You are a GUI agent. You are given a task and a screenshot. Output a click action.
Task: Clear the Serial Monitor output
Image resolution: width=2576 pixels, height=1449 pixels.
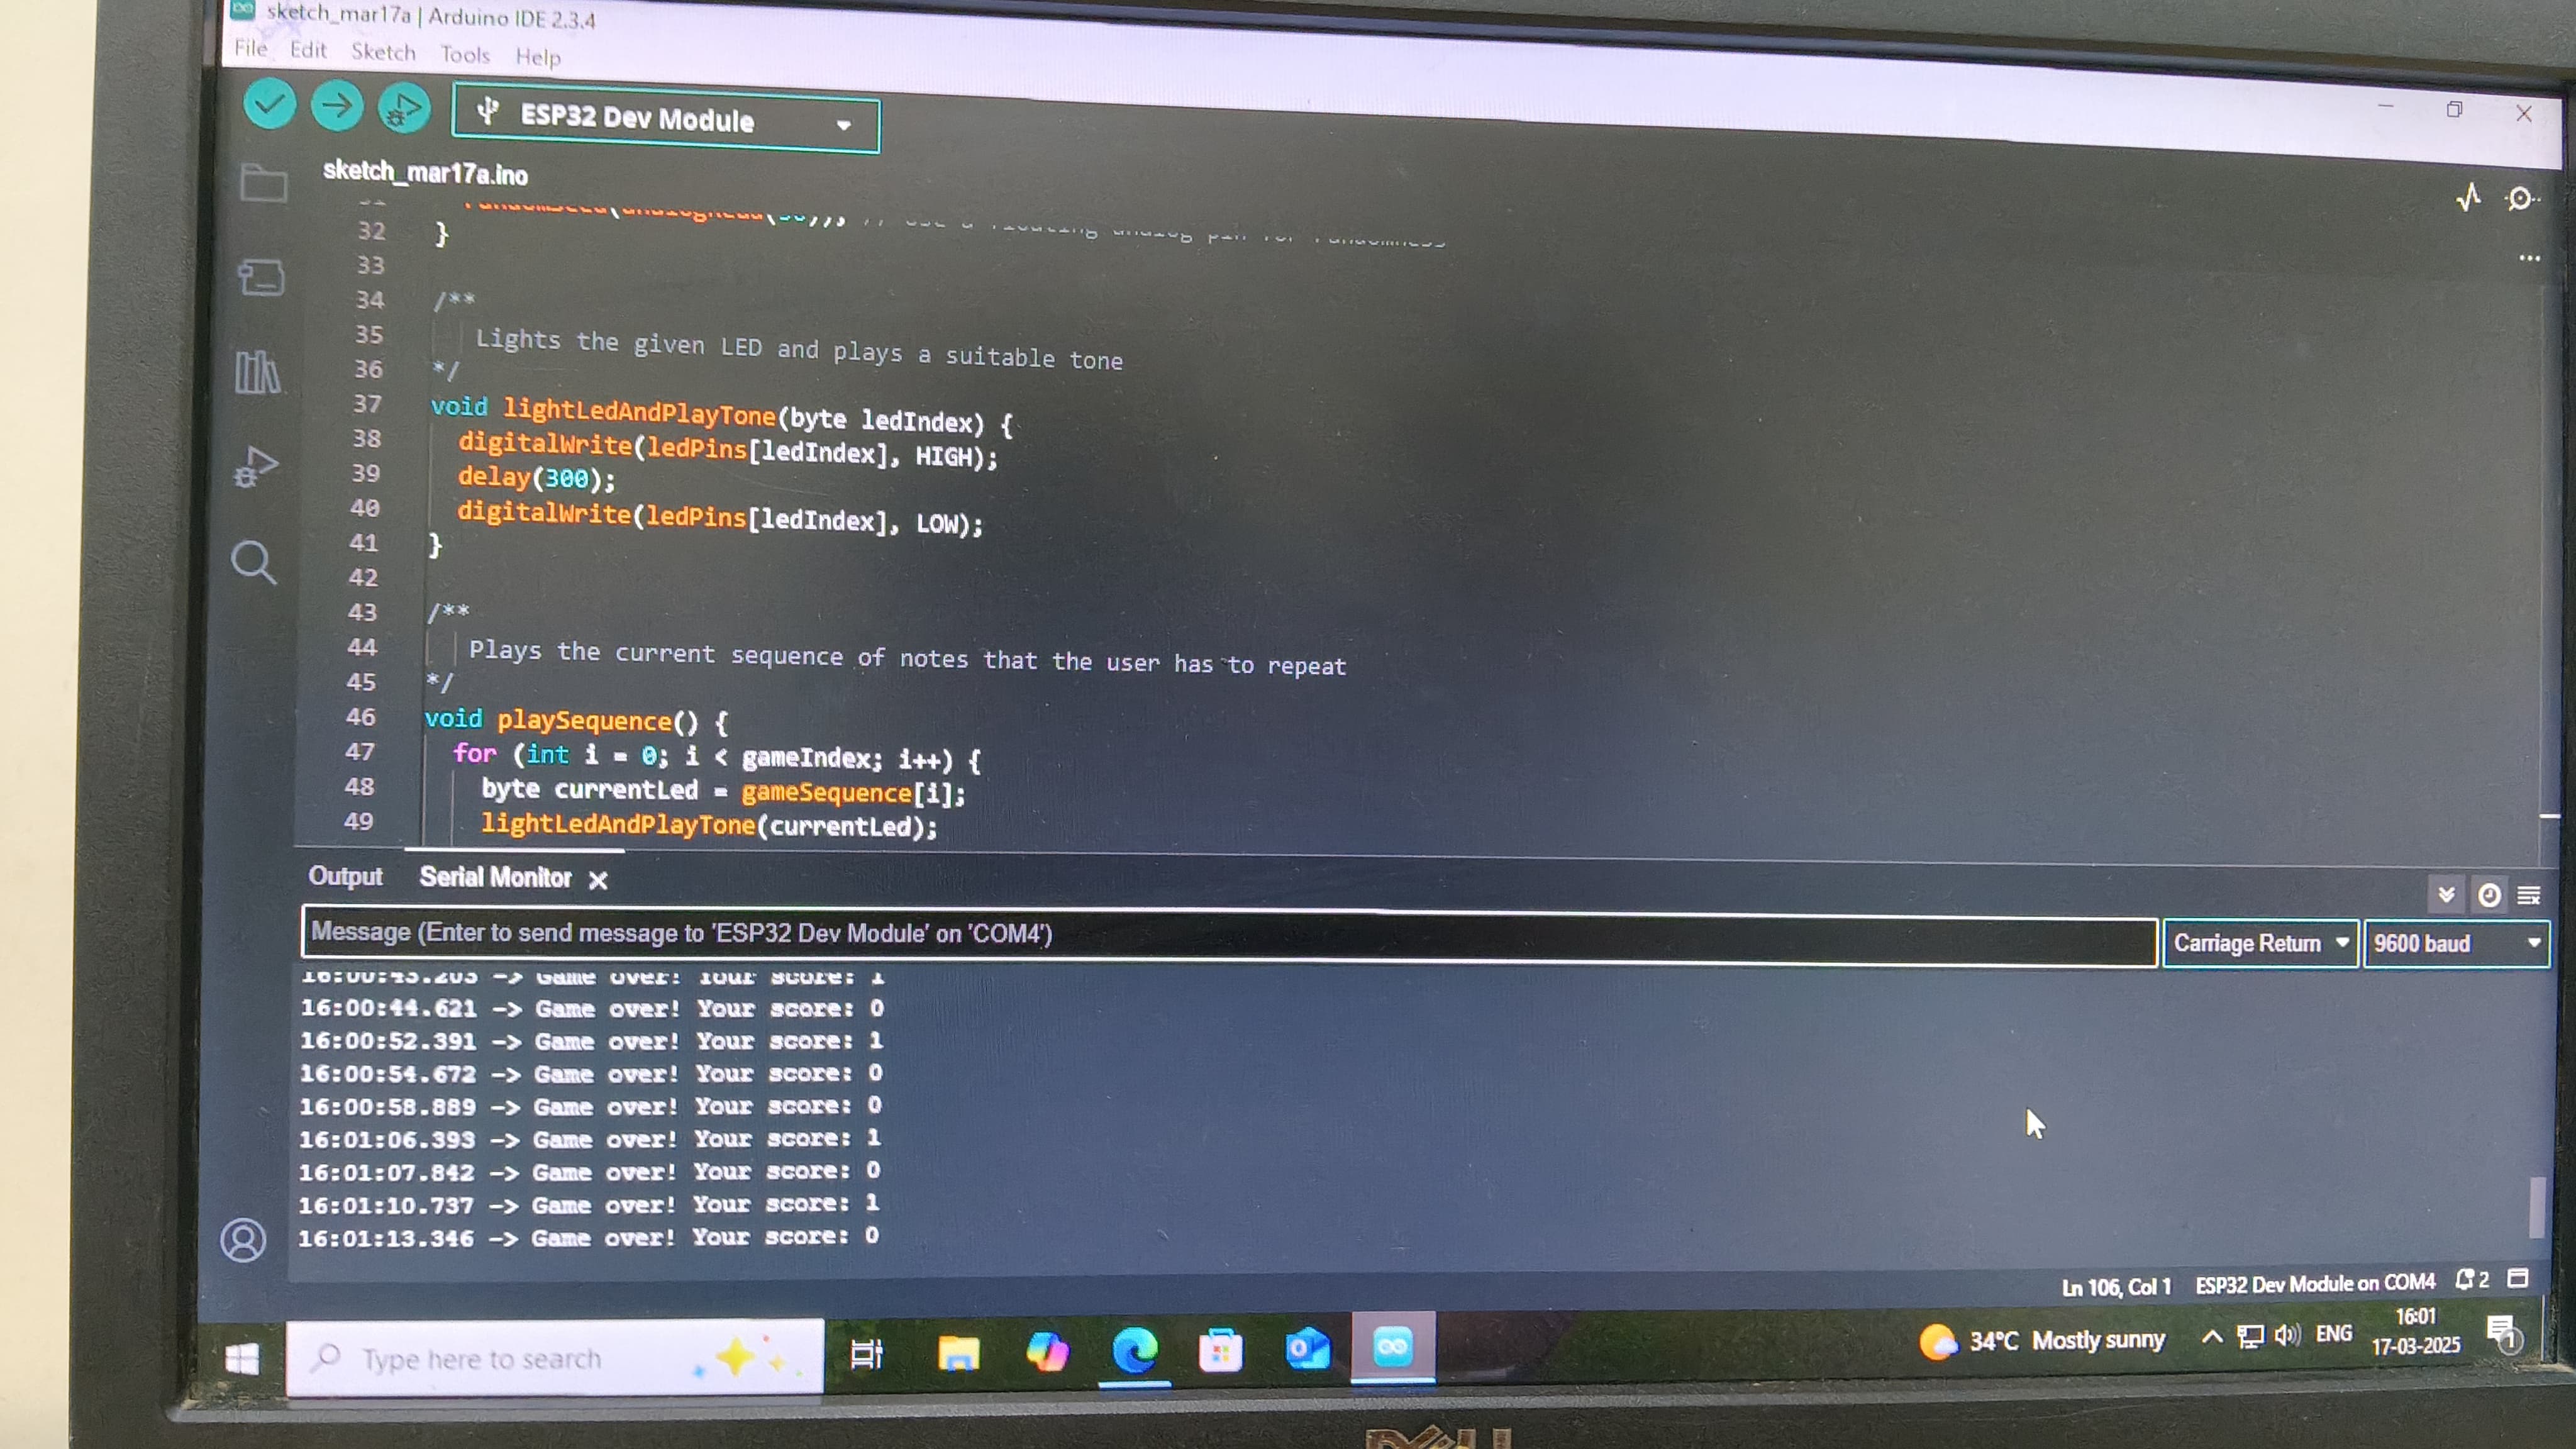tap(2528, 895)
